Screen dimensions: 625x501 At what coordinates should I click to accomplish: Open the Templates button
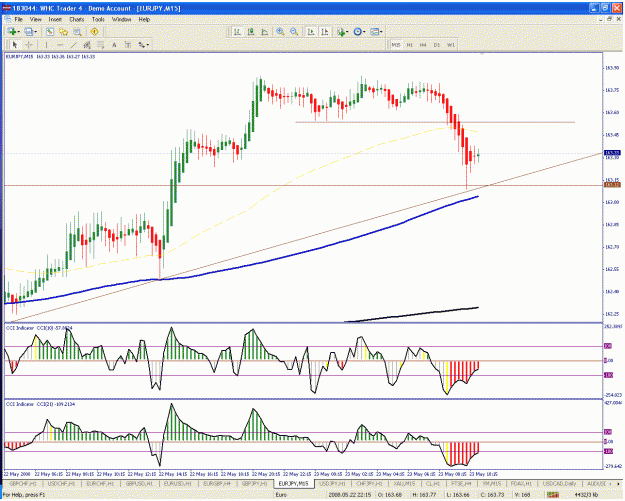(374, 31)
